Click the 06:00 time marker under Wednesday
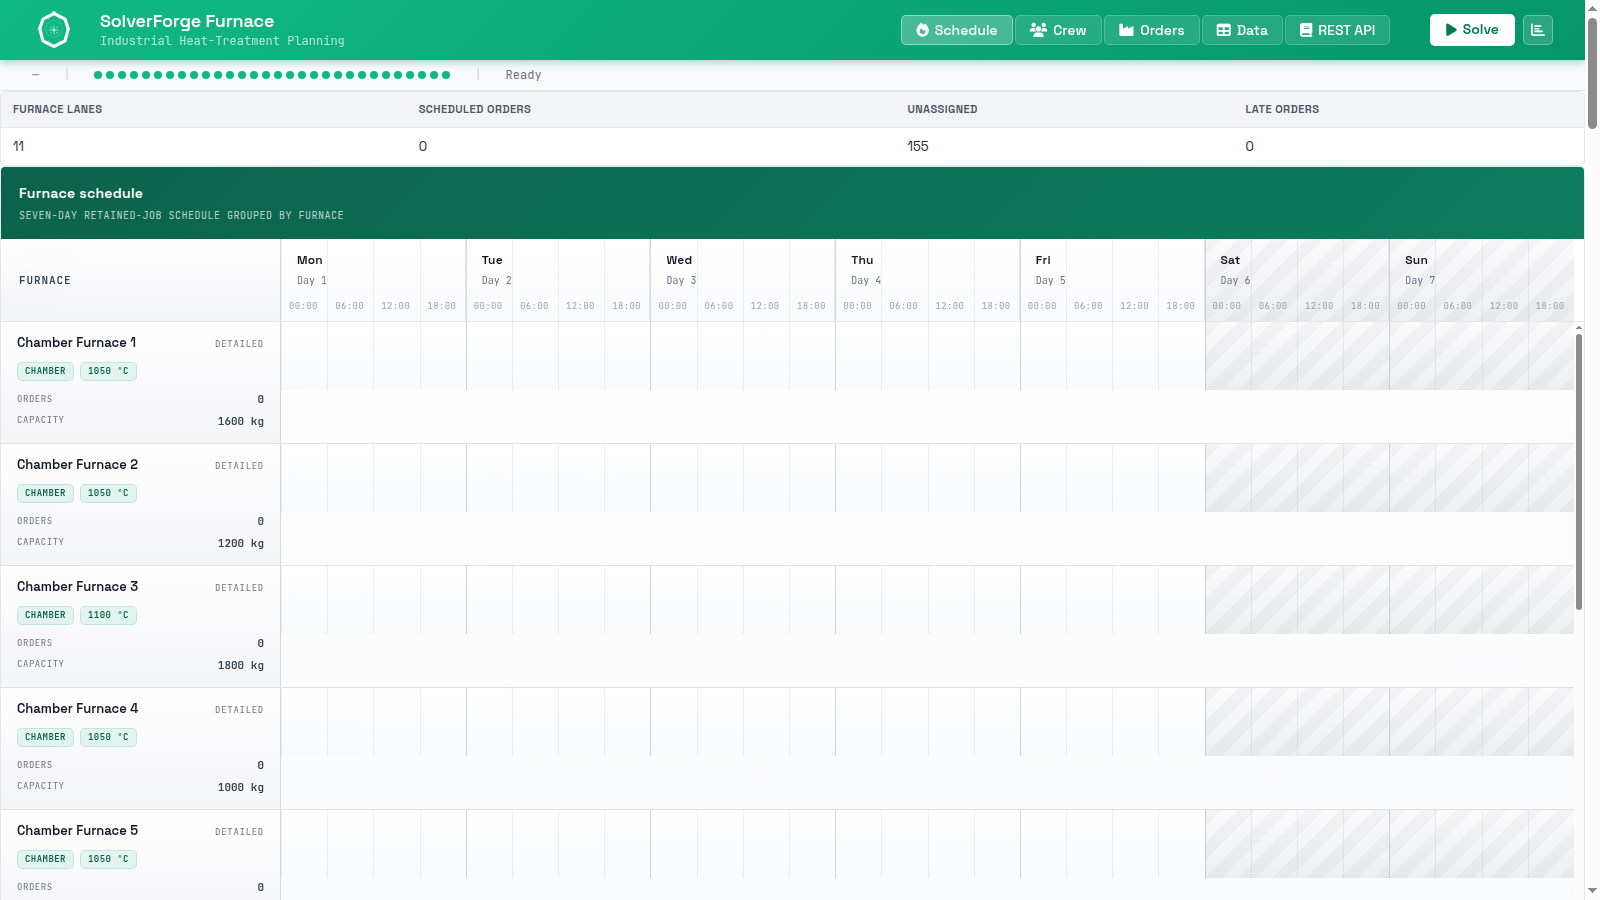 [719, 306]
